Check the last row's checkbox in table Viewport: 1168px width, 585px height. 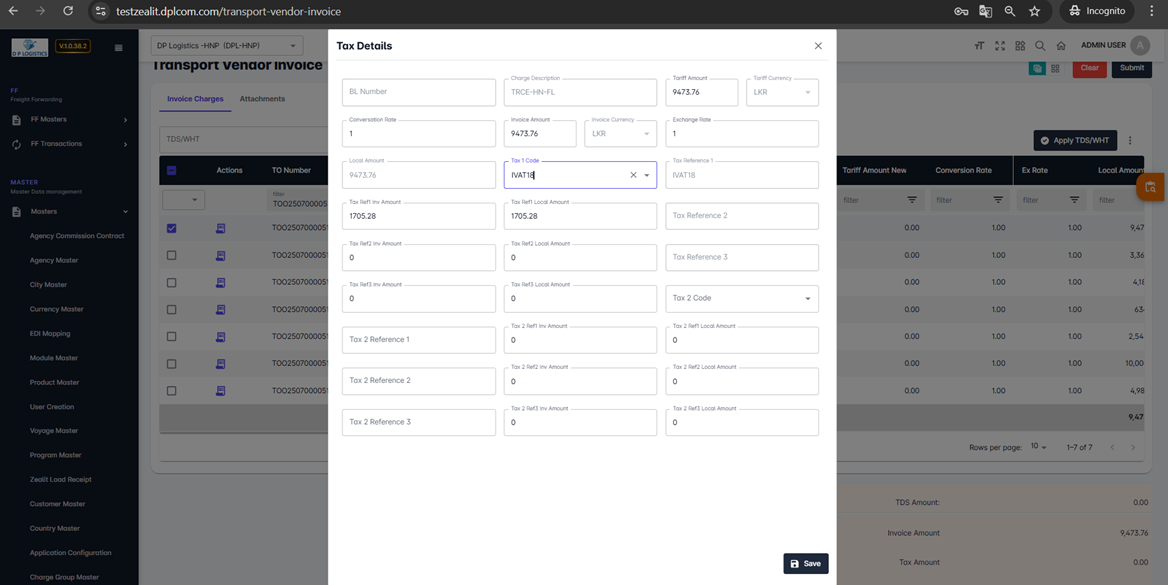click(171, 391)
